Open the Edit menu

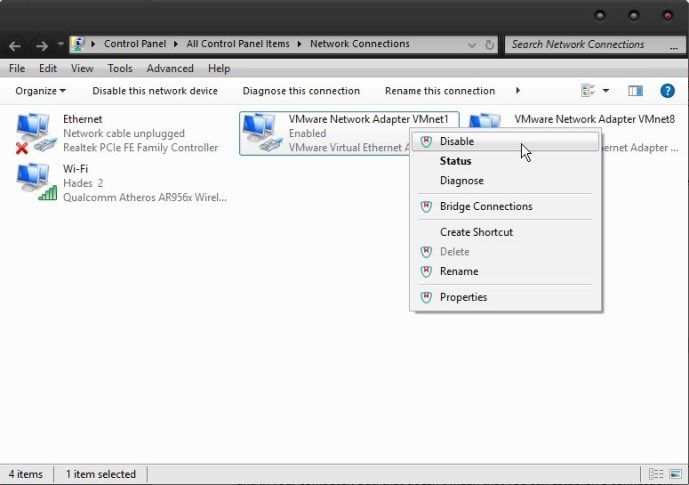pyautogui.click(x=47, y=69)
